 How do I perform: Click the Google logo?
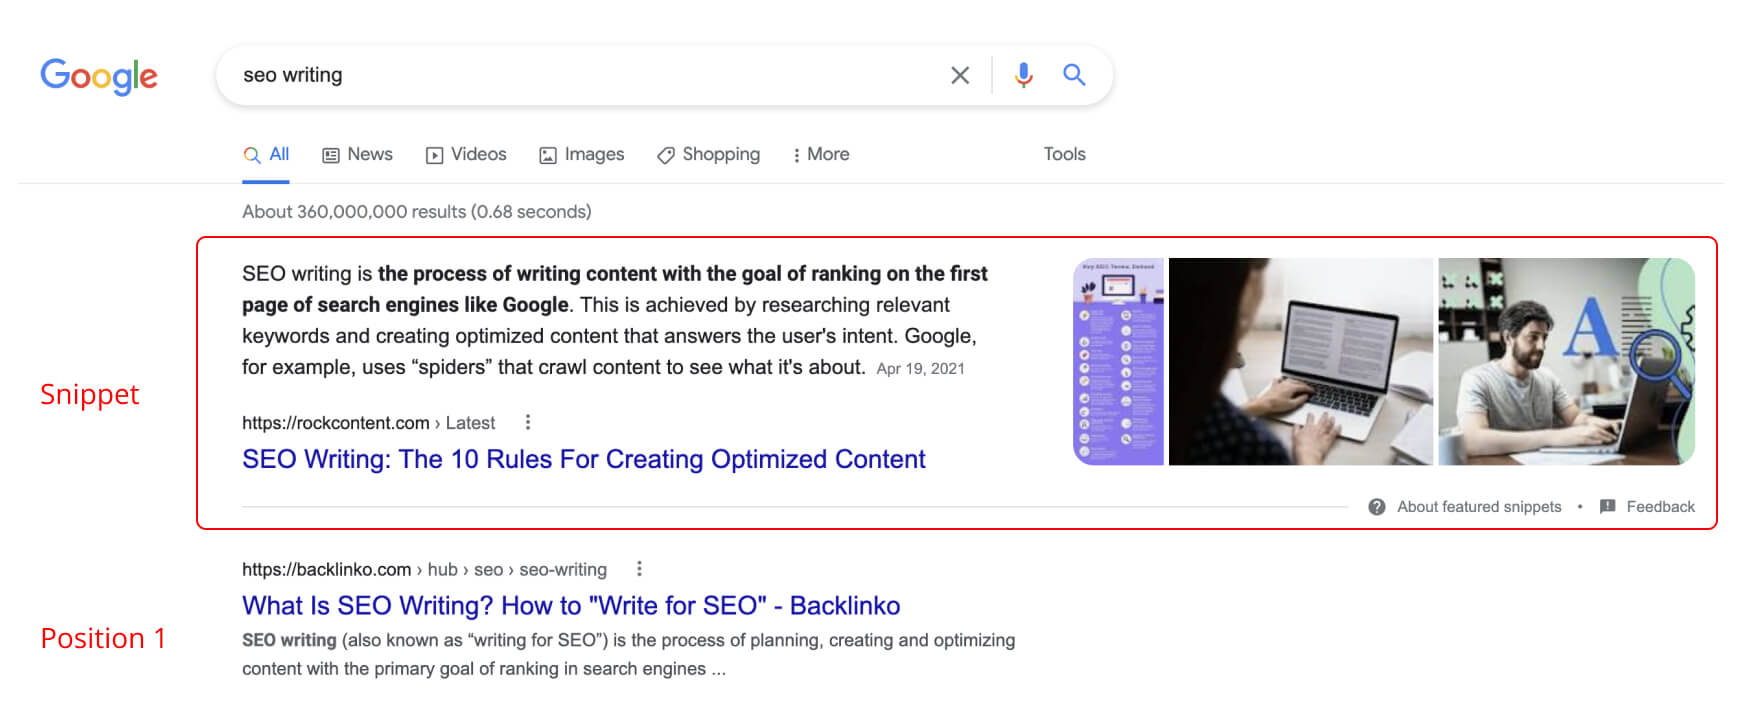pyautogui.click(x=99, y=76)
